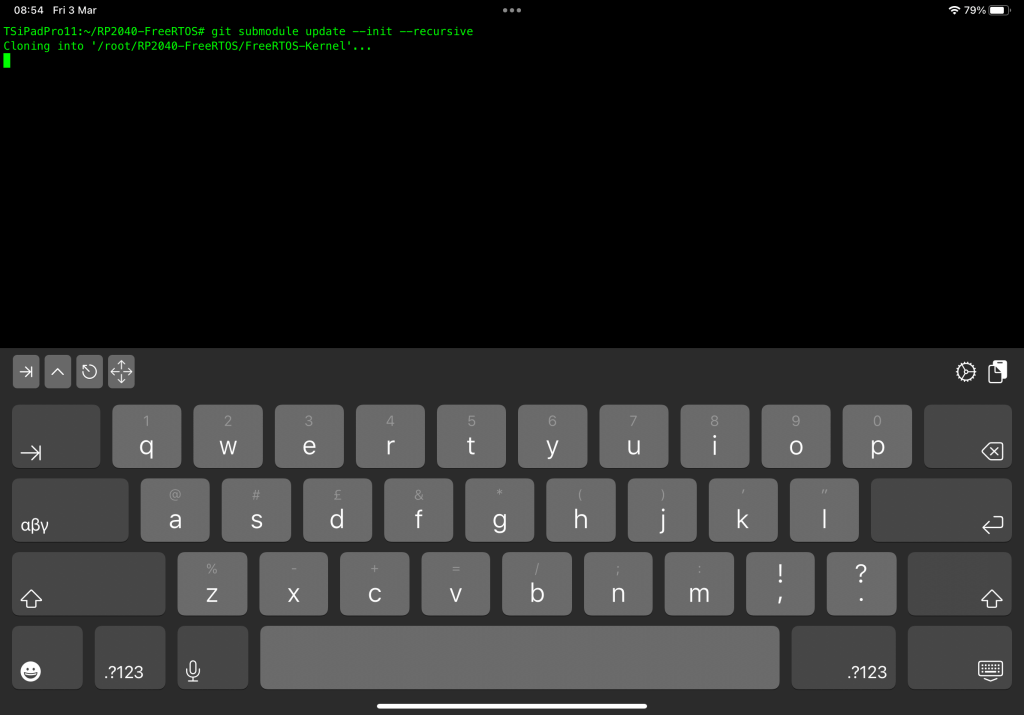The width and height of the screenshot is (1024, 715).
Task: Switch to left .?123 numbers layout
Action: (130, 658)
